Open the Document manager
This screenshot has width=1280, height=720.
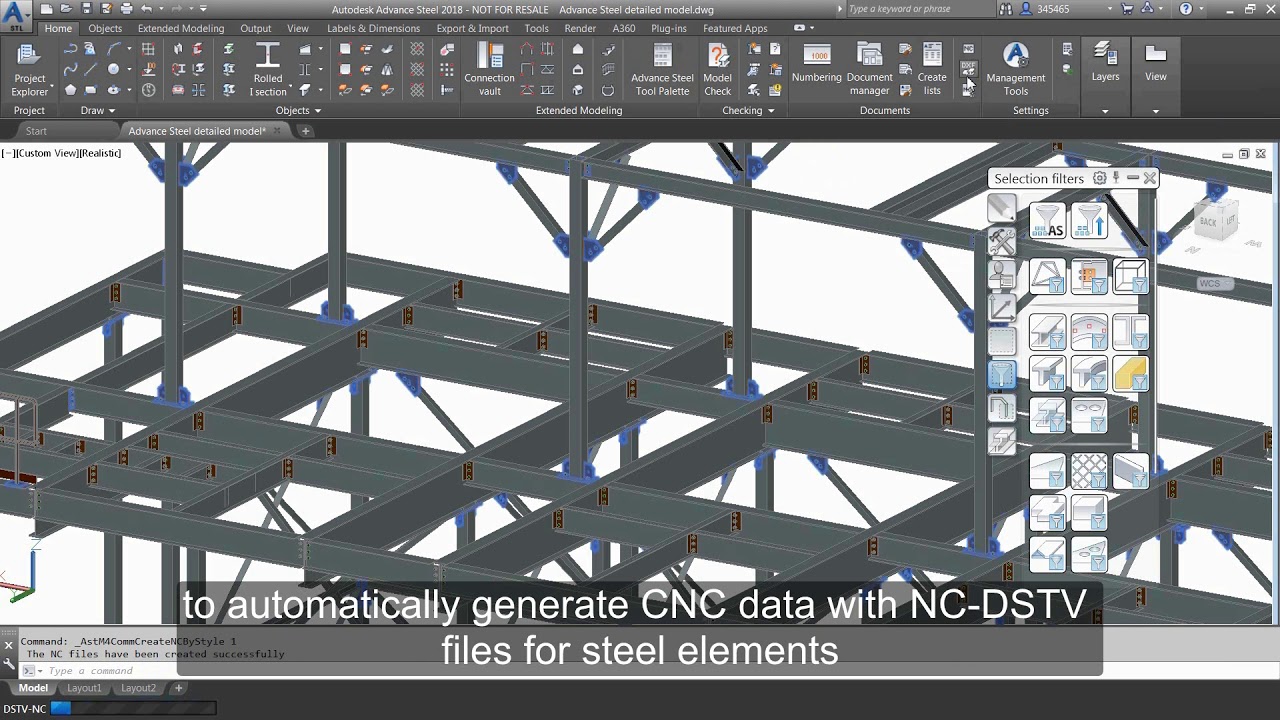pyautogui.click(x=868, y=67)
